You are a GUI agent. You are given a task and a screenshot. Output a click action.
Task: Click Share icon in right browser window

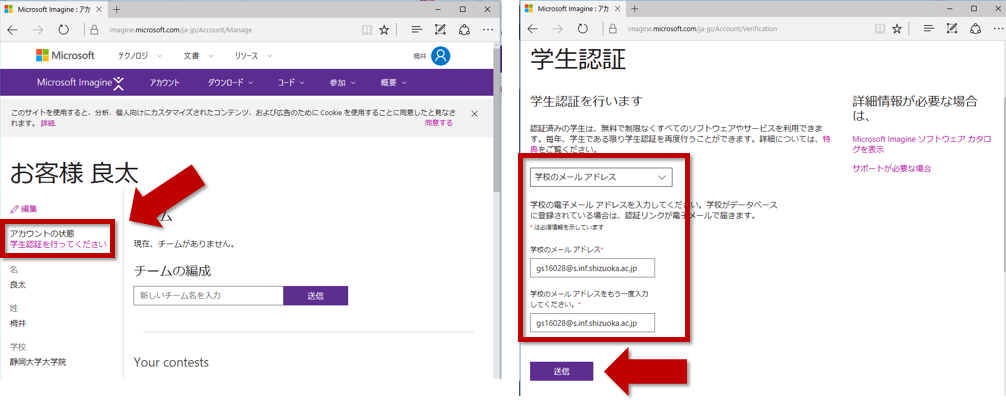click(976, 29)
